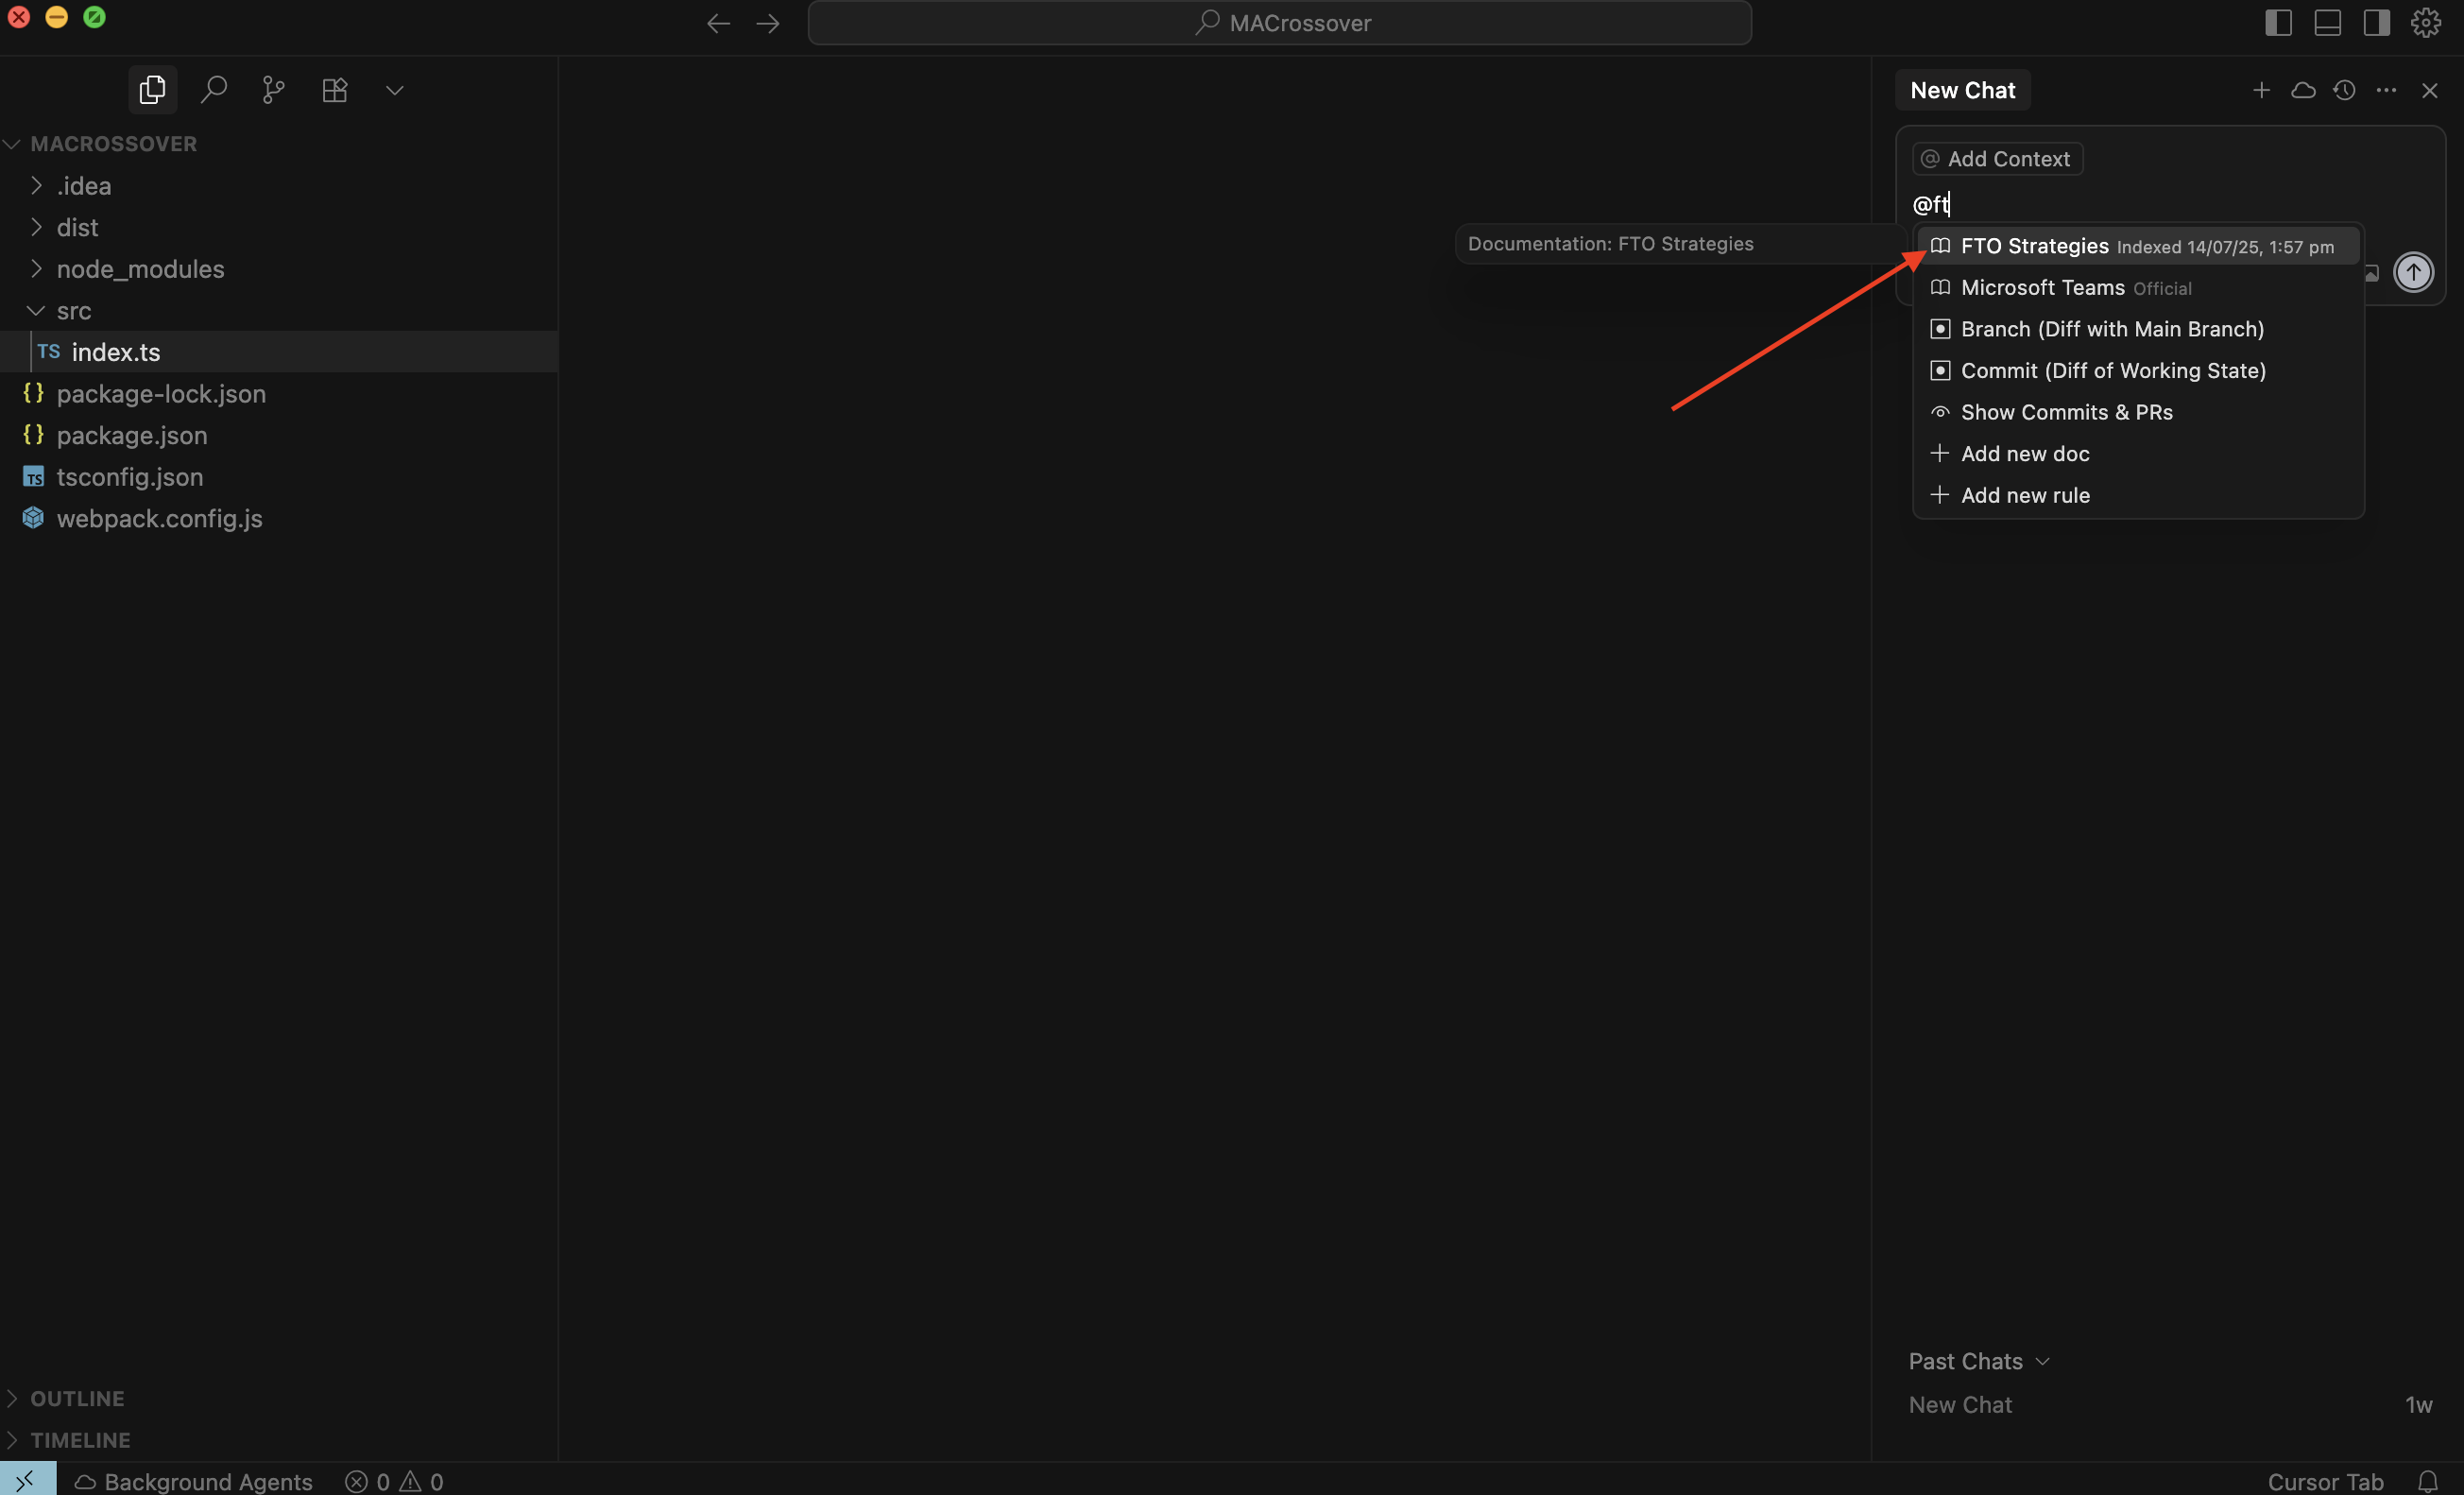Open the Source Control view icon
Viewport: 2464px width, 1495px height.
273,90
